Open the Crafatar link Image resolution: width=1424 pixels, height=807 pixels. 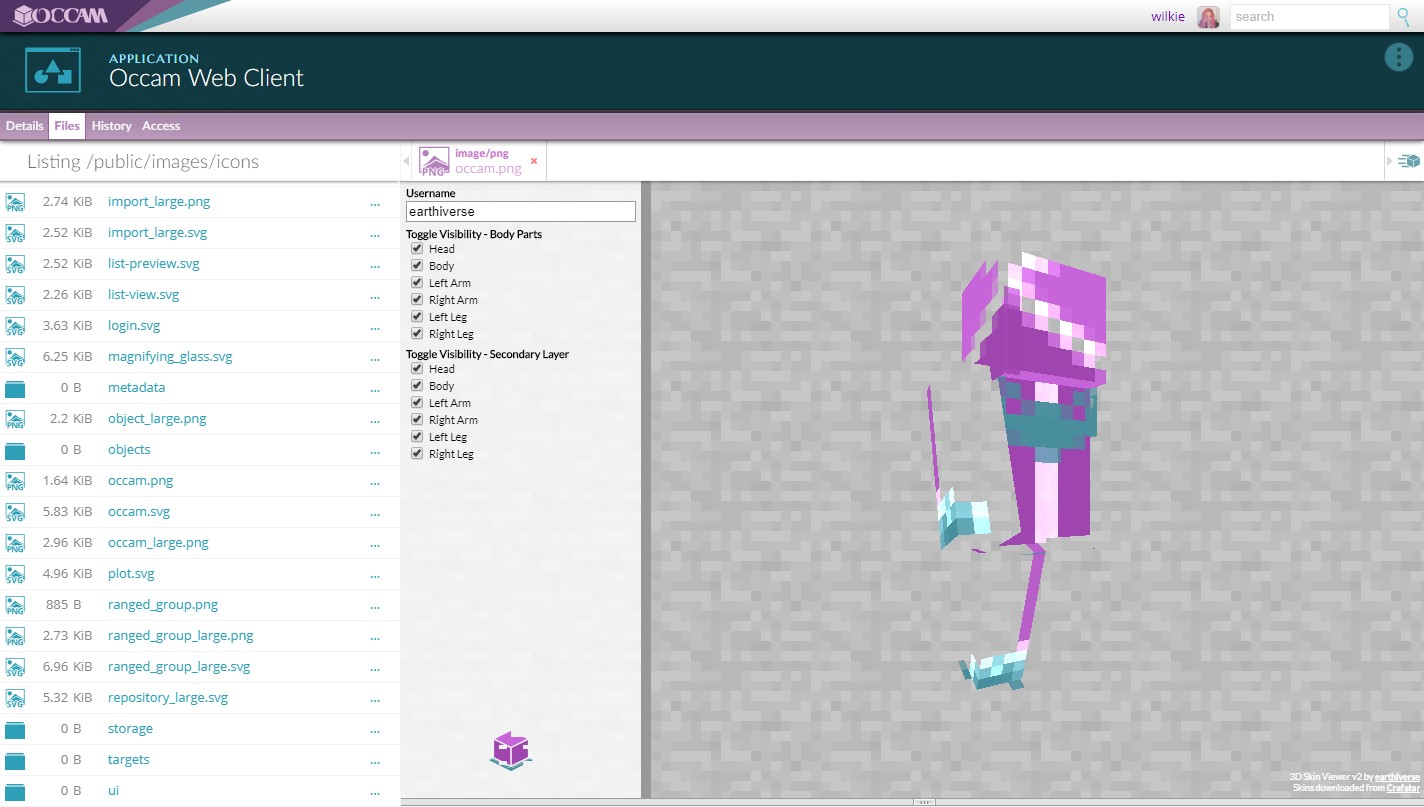pyautogui.click(x=1403, y=788)
